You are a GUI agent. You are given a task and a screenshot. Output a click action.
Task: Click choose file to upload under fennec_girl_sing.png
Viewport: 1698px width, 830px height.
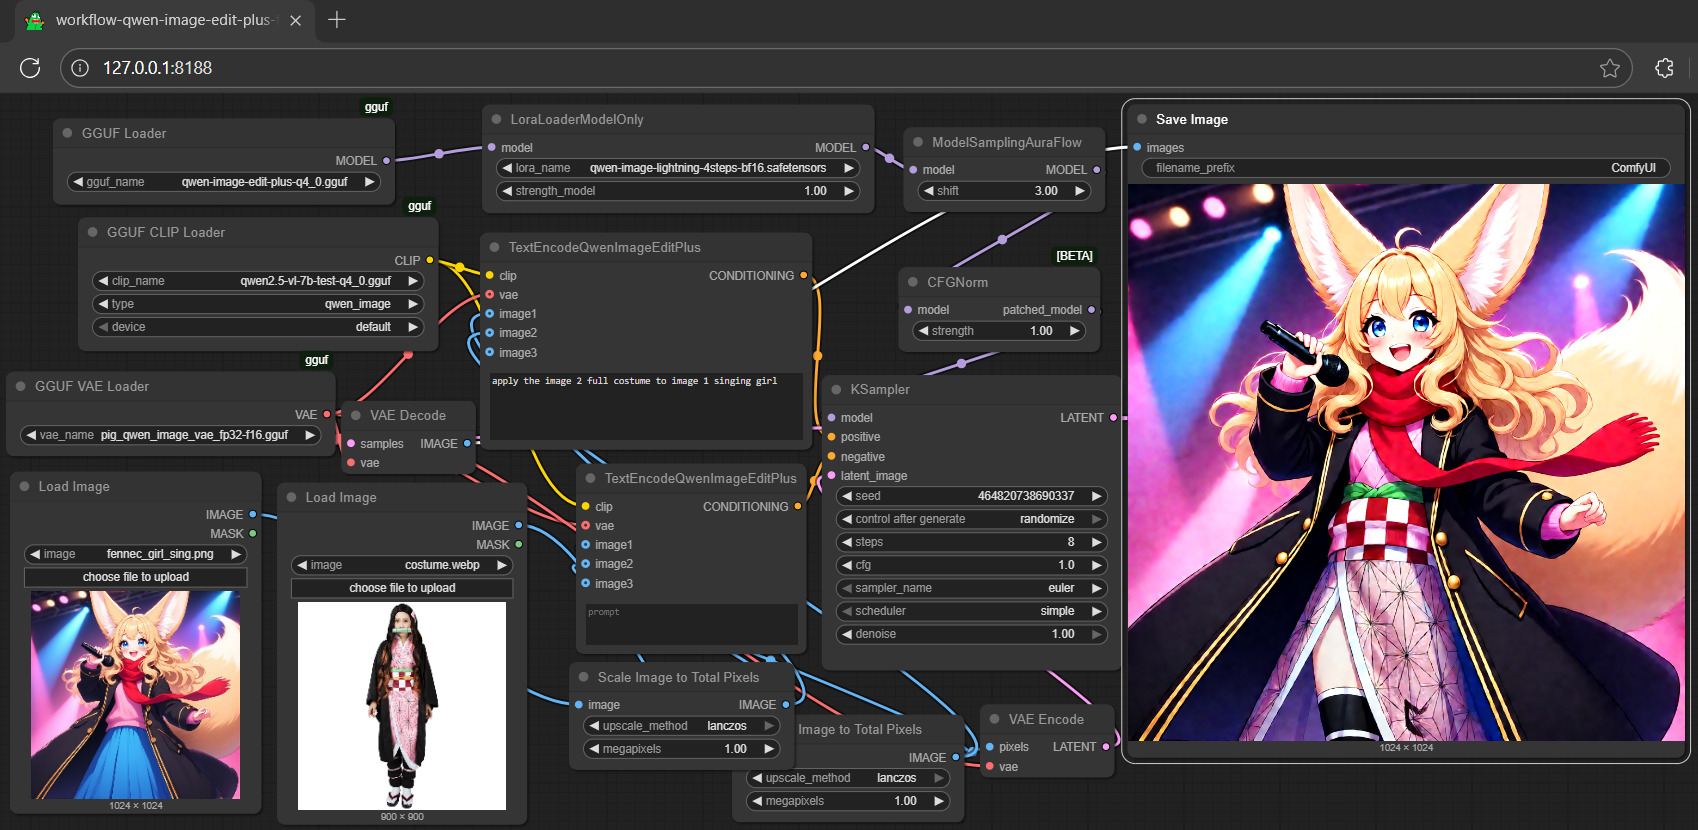point(136,577)
